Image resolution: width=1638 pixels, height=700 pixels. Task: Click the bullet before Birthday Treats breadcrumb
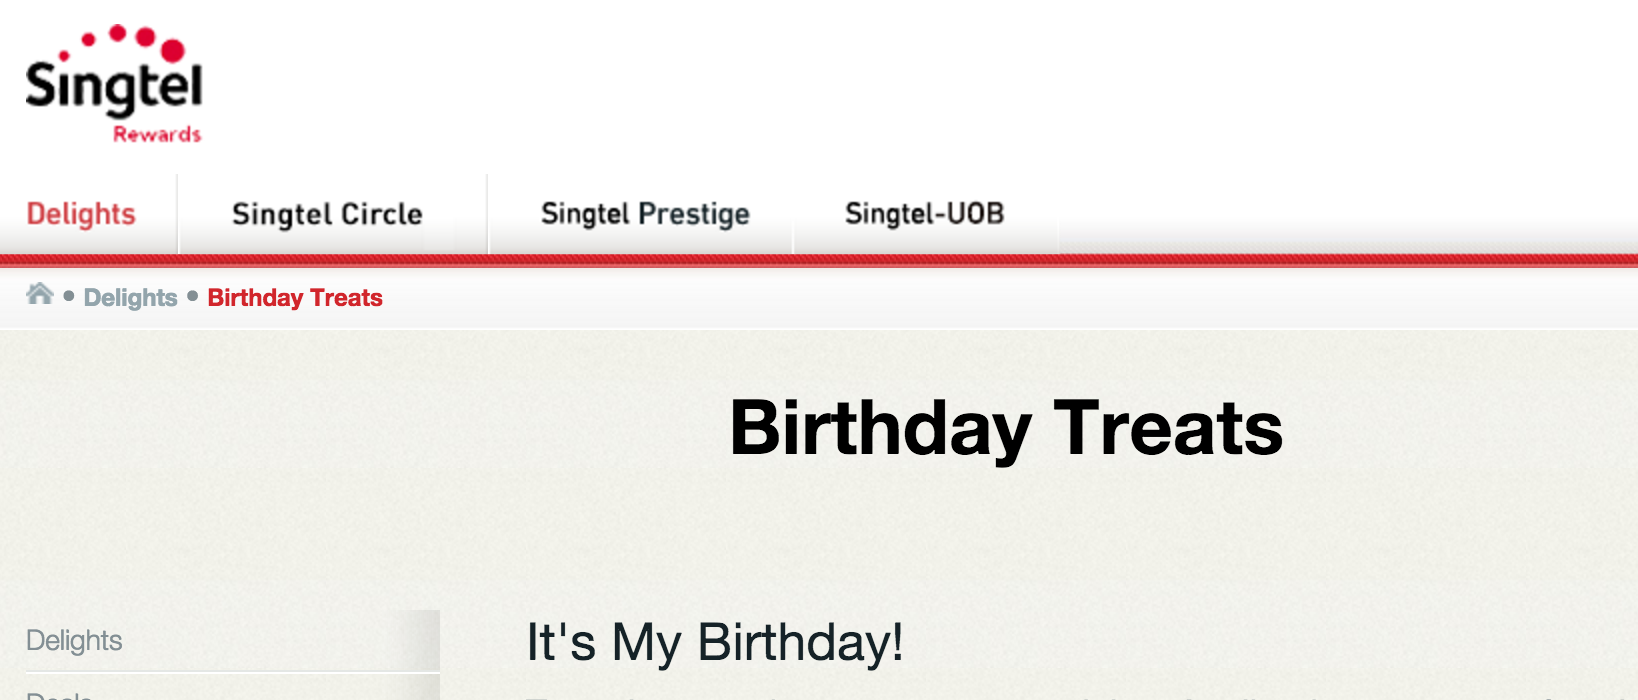click(x=193, y=296)
